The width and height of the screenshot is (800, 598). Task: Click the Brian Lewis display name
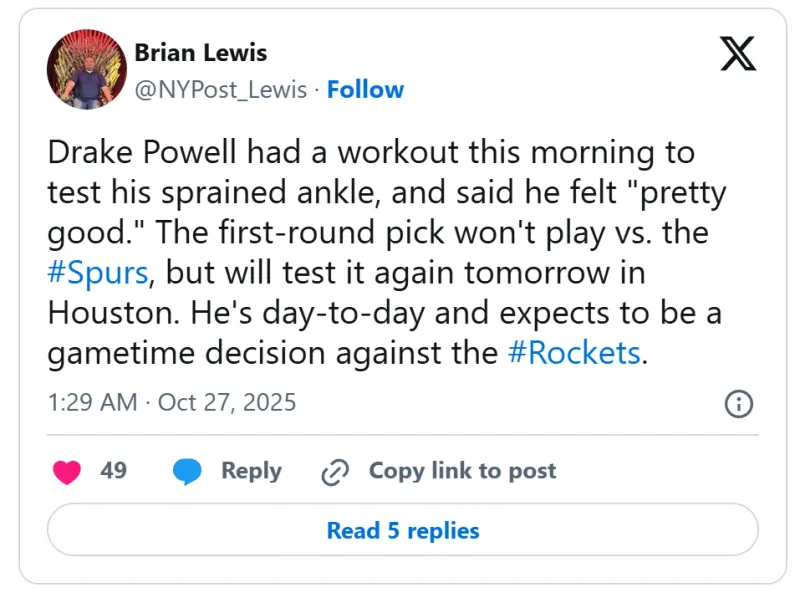pos(201,52)
